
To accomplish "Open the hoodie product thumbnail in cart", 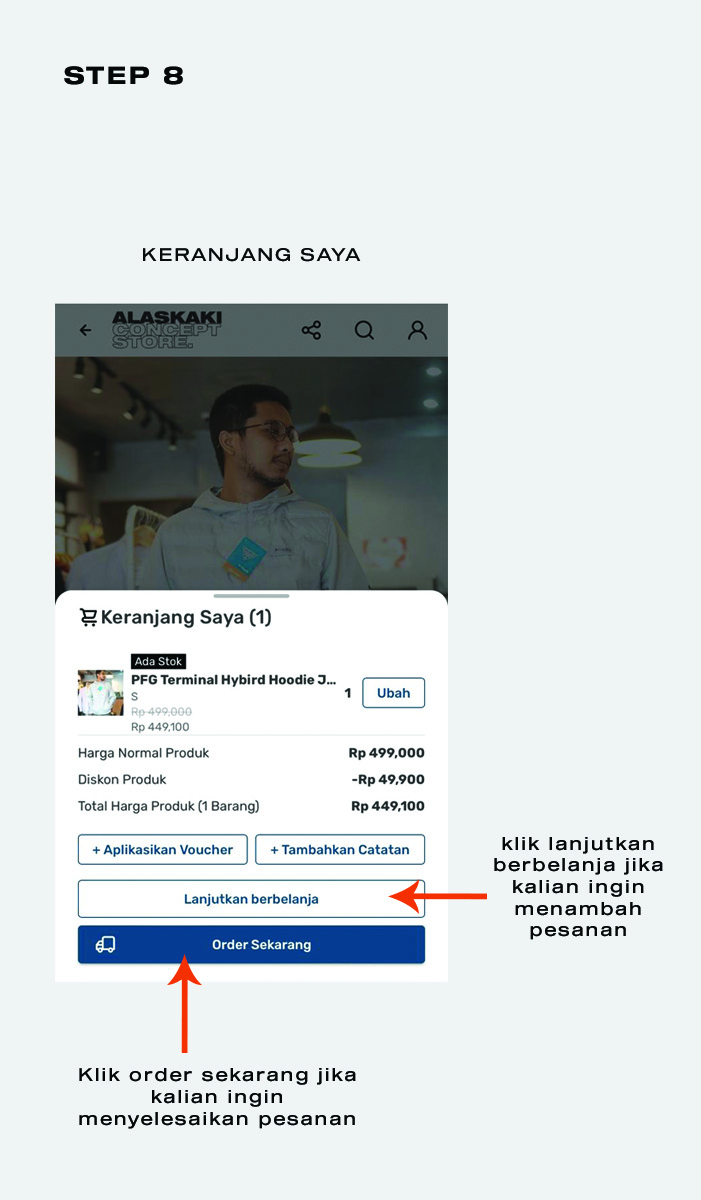I will [x=101, y=693].
